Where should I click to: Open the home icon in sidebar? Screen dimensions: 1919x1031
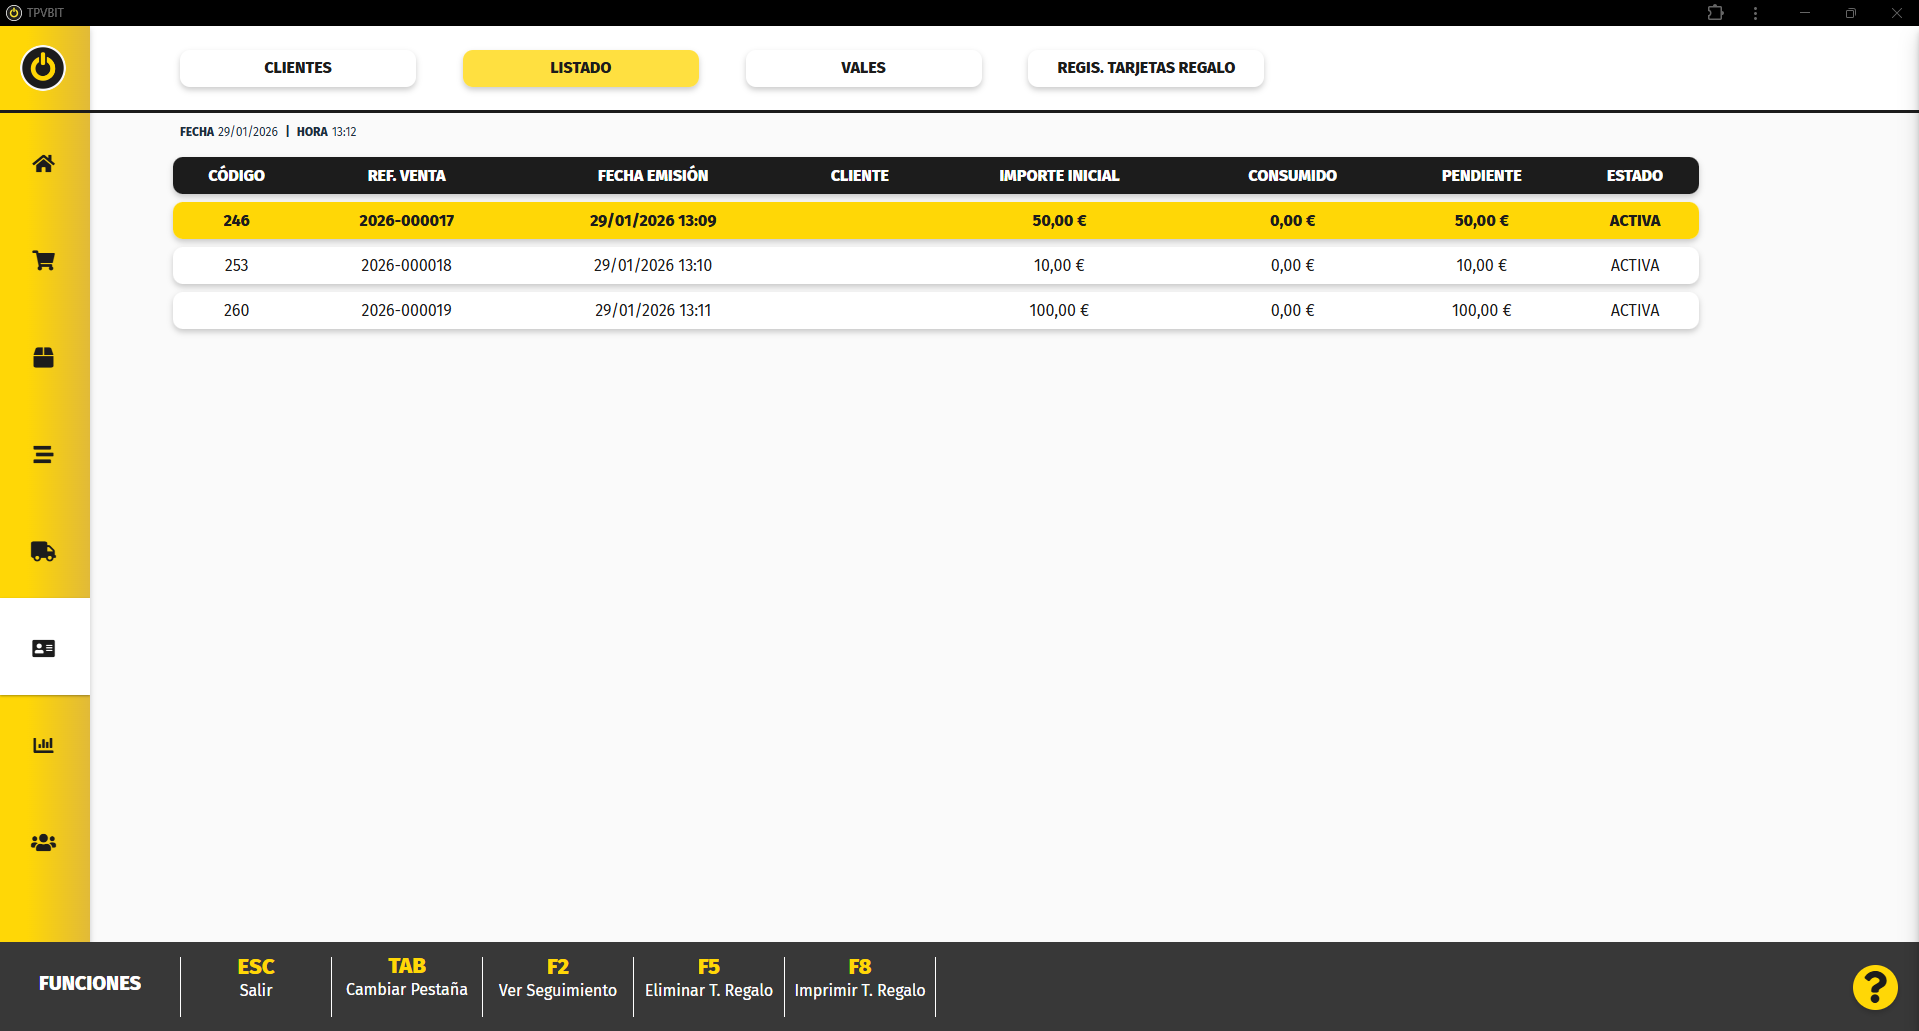(x=43, y=164)
